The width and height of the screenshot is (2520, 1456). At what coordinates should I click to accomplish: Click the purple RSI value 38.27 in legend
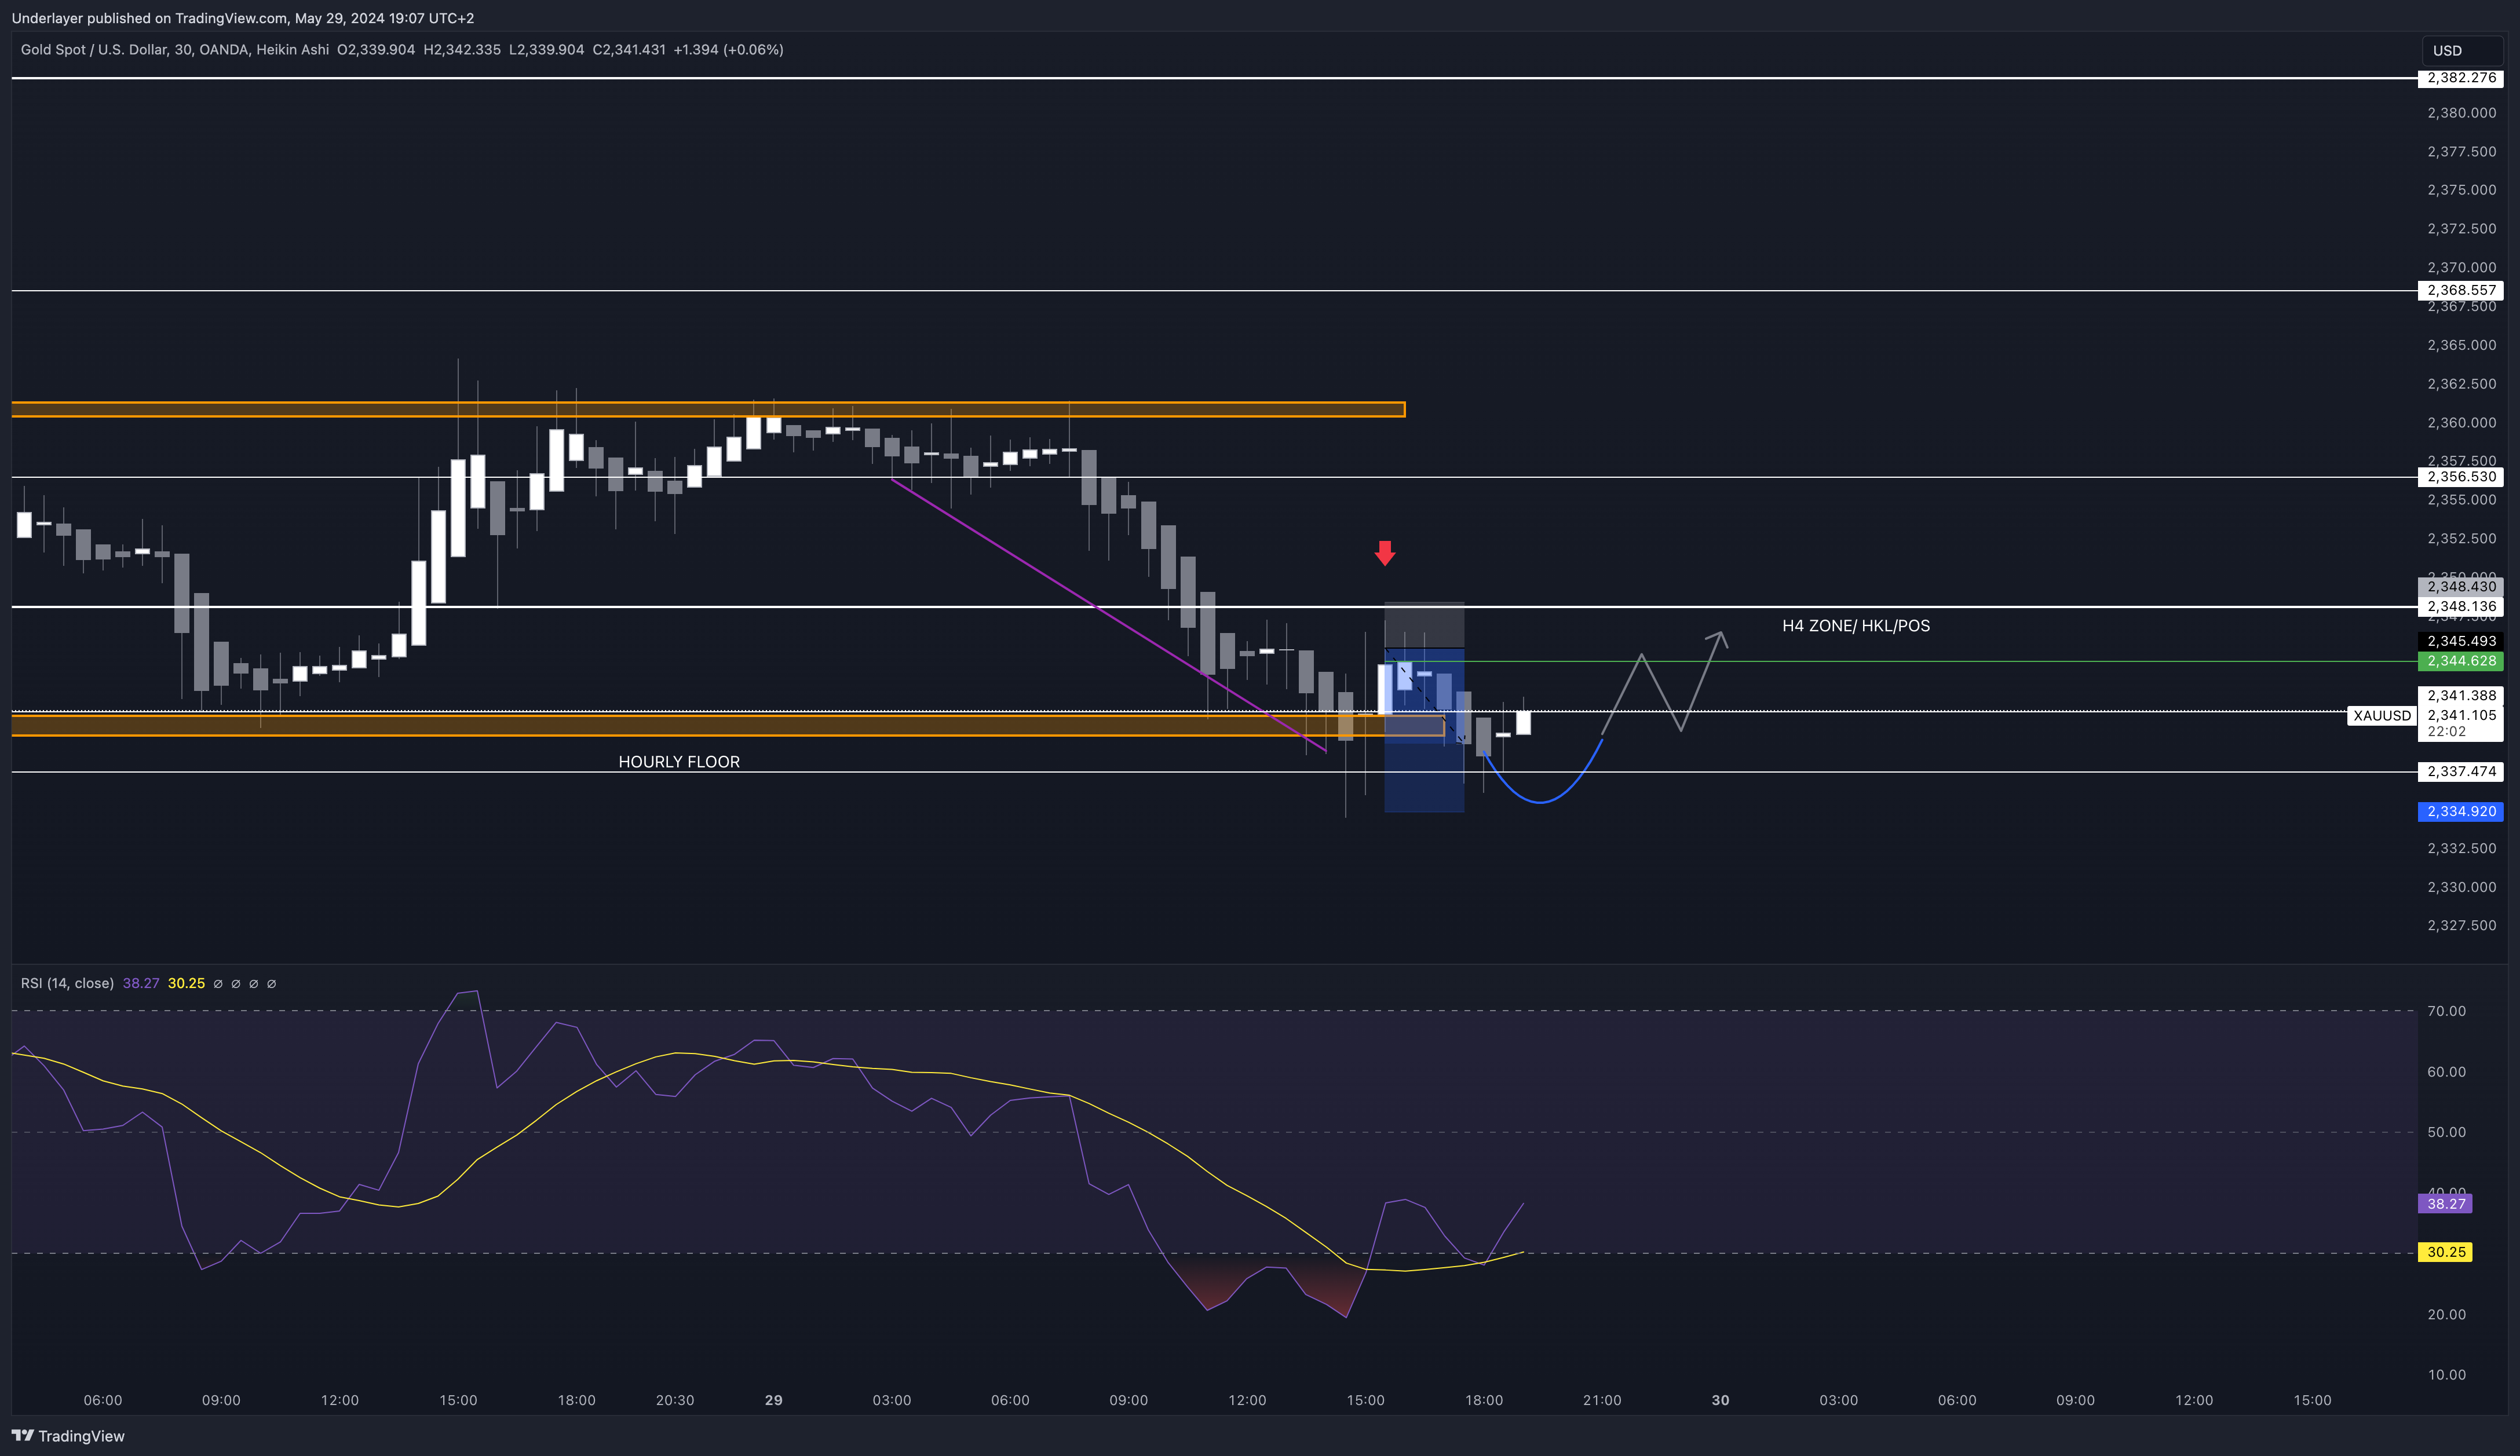[x=141, y=983]
